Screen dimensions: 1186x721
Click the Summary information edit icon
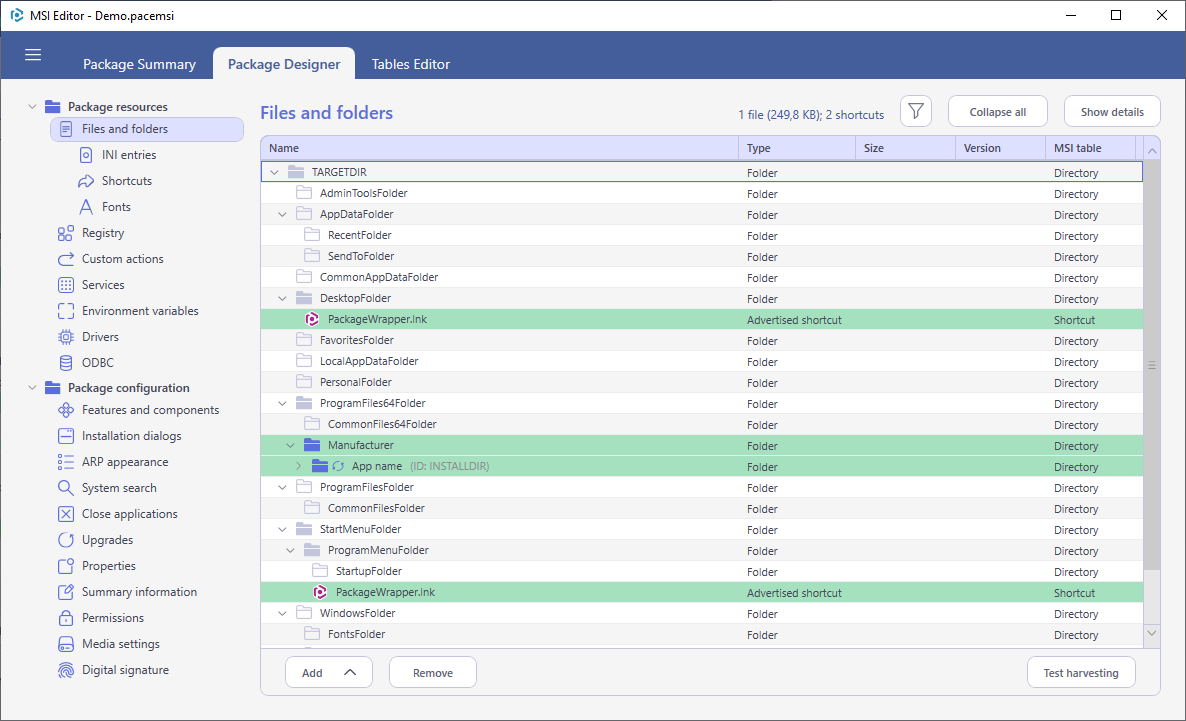pyautogui.click(x=66, y=592)
